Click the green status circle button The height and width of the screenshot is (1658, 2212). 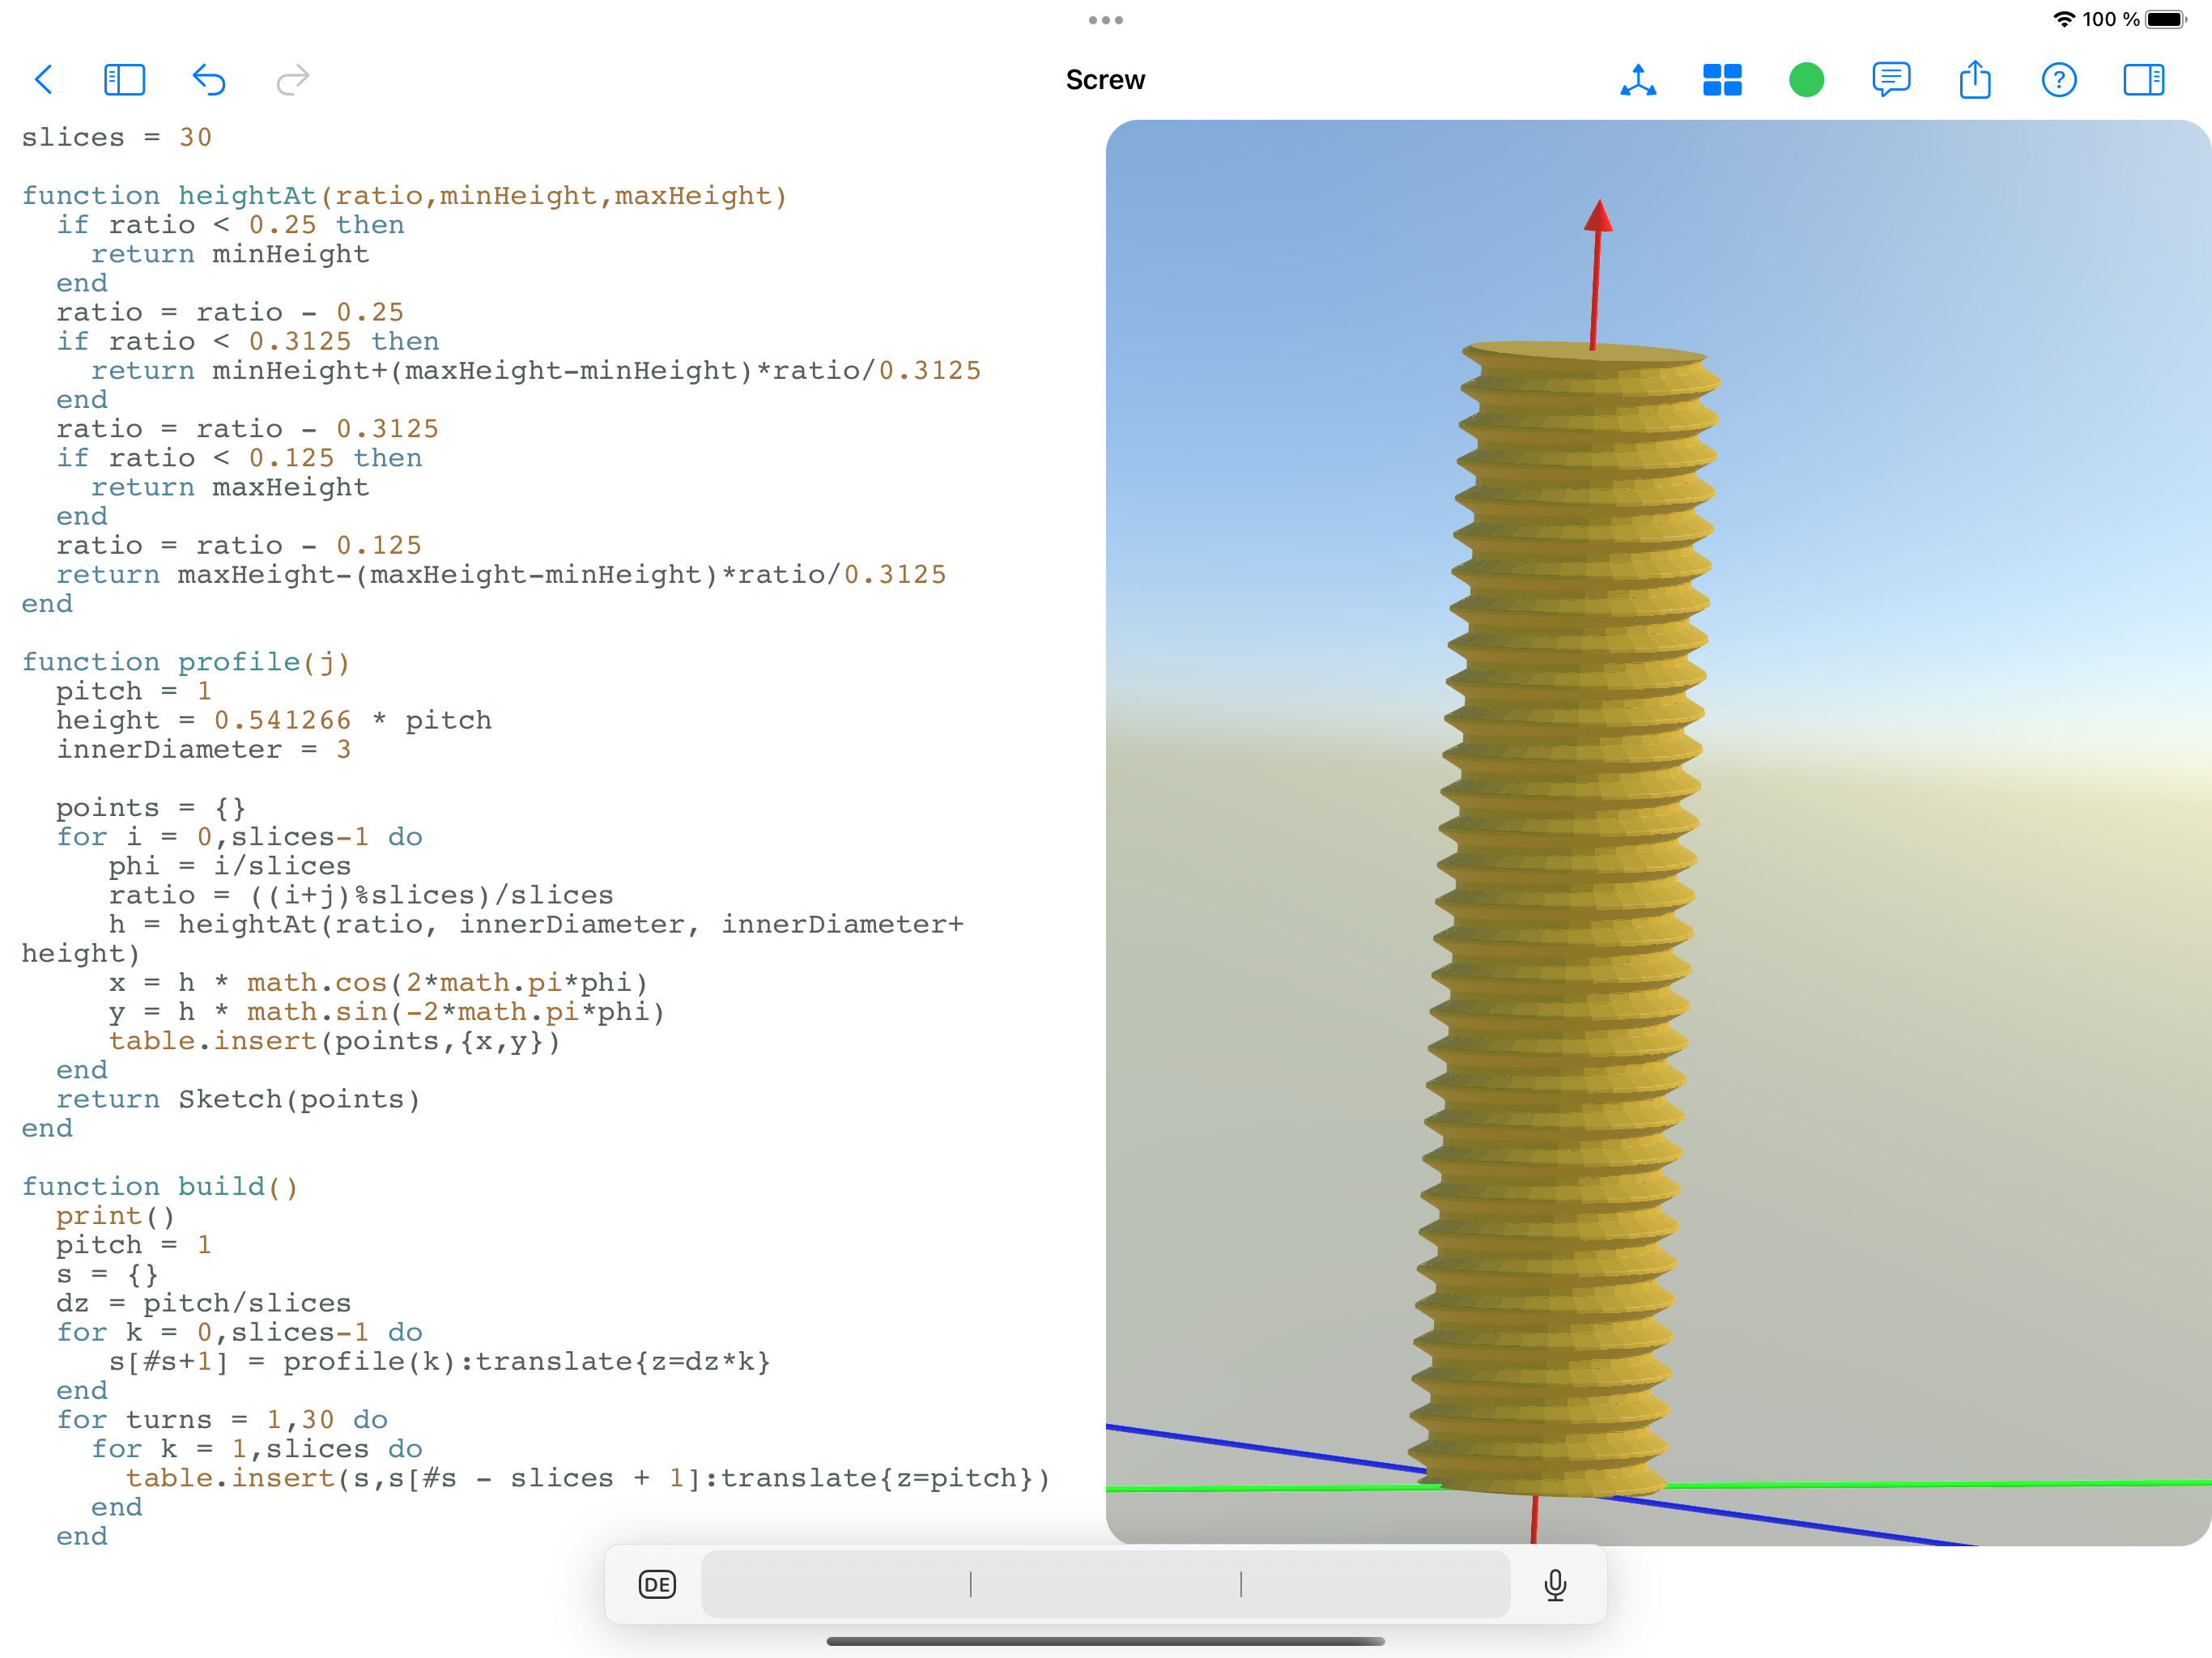coord(1806,80)
